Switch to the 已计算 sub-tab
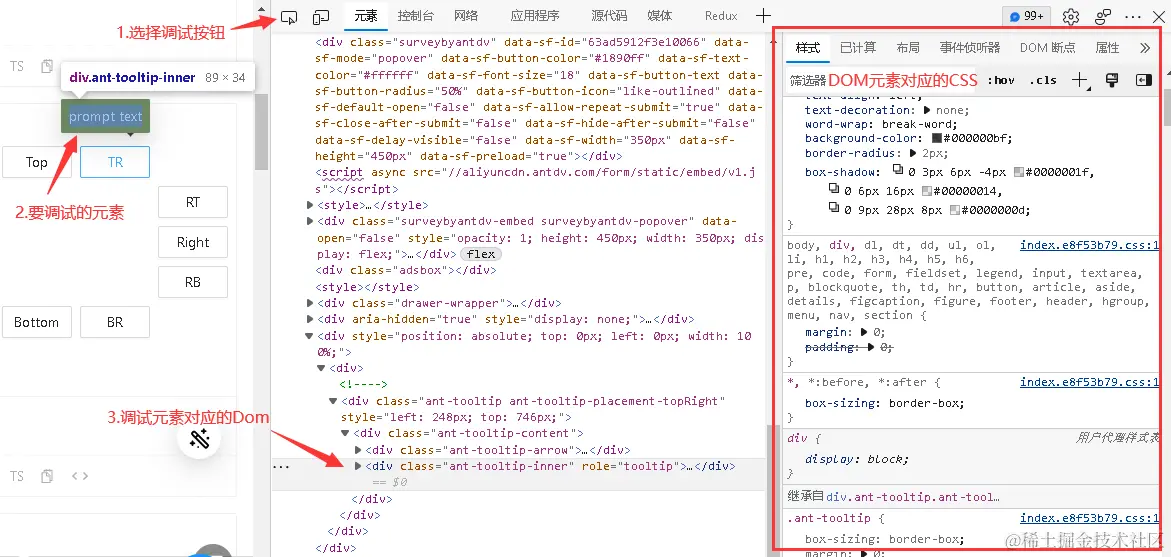Viewport: 1171px width, 557px height. coord(857,48)
